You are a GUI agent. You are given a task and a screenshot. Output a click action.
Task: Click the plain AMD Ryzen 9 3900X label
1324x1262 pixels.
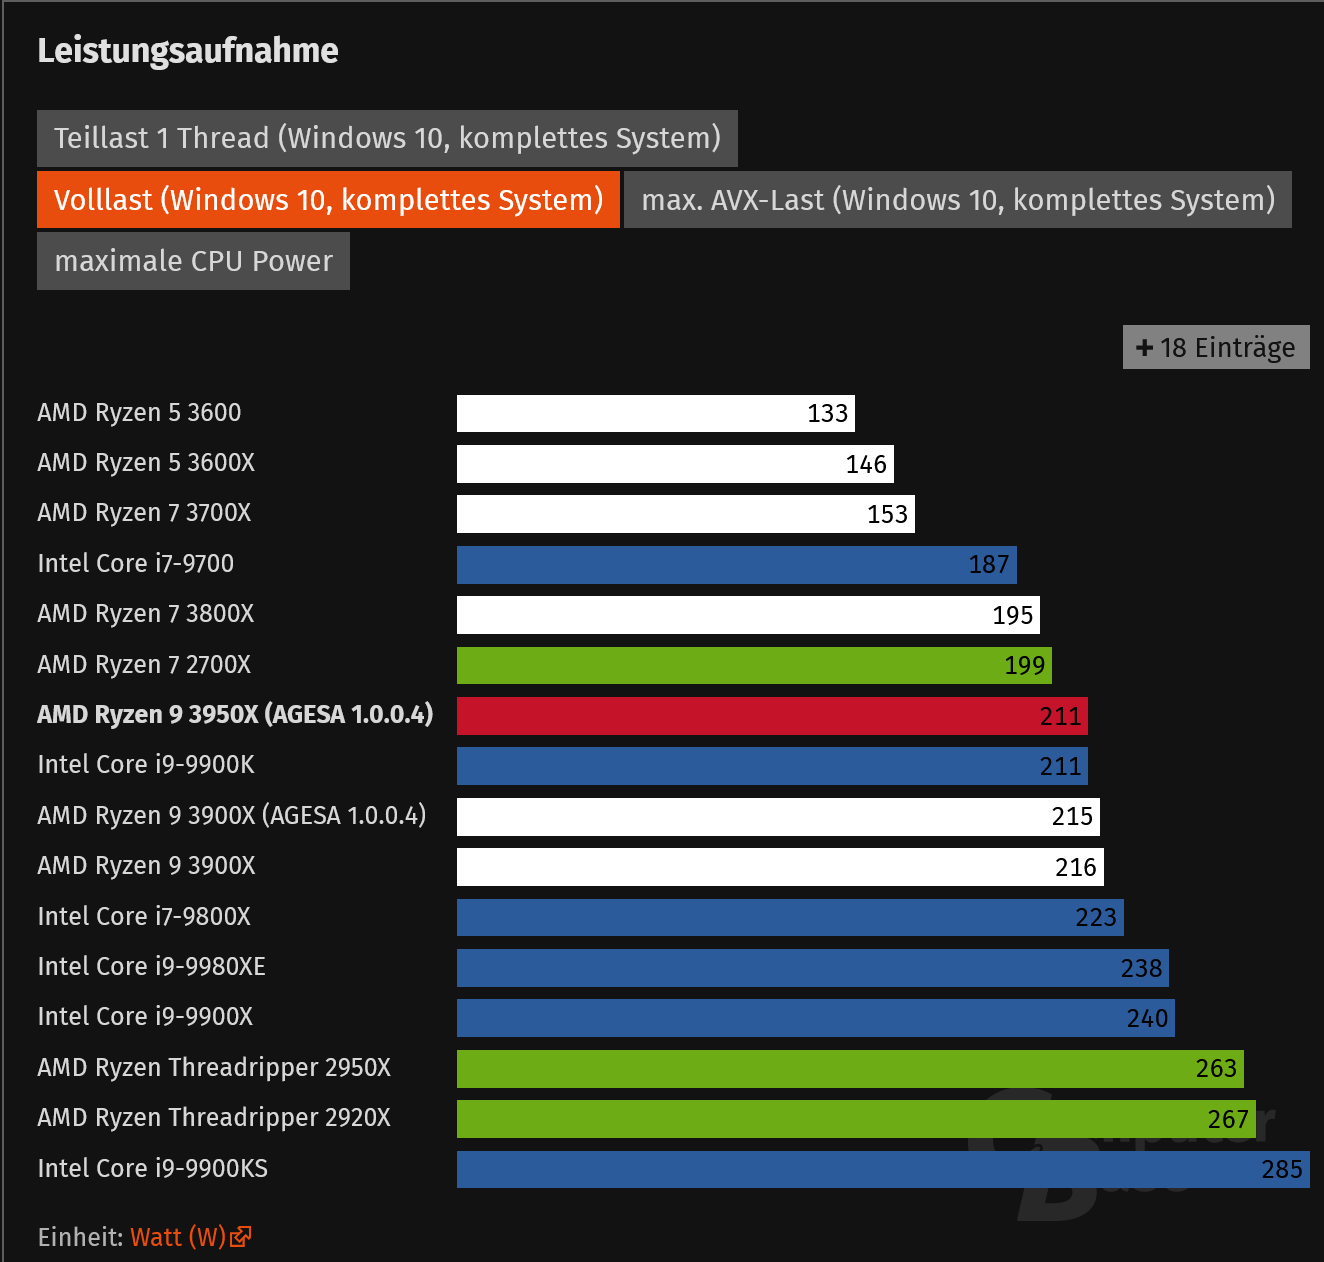click(x=146, y=866)
